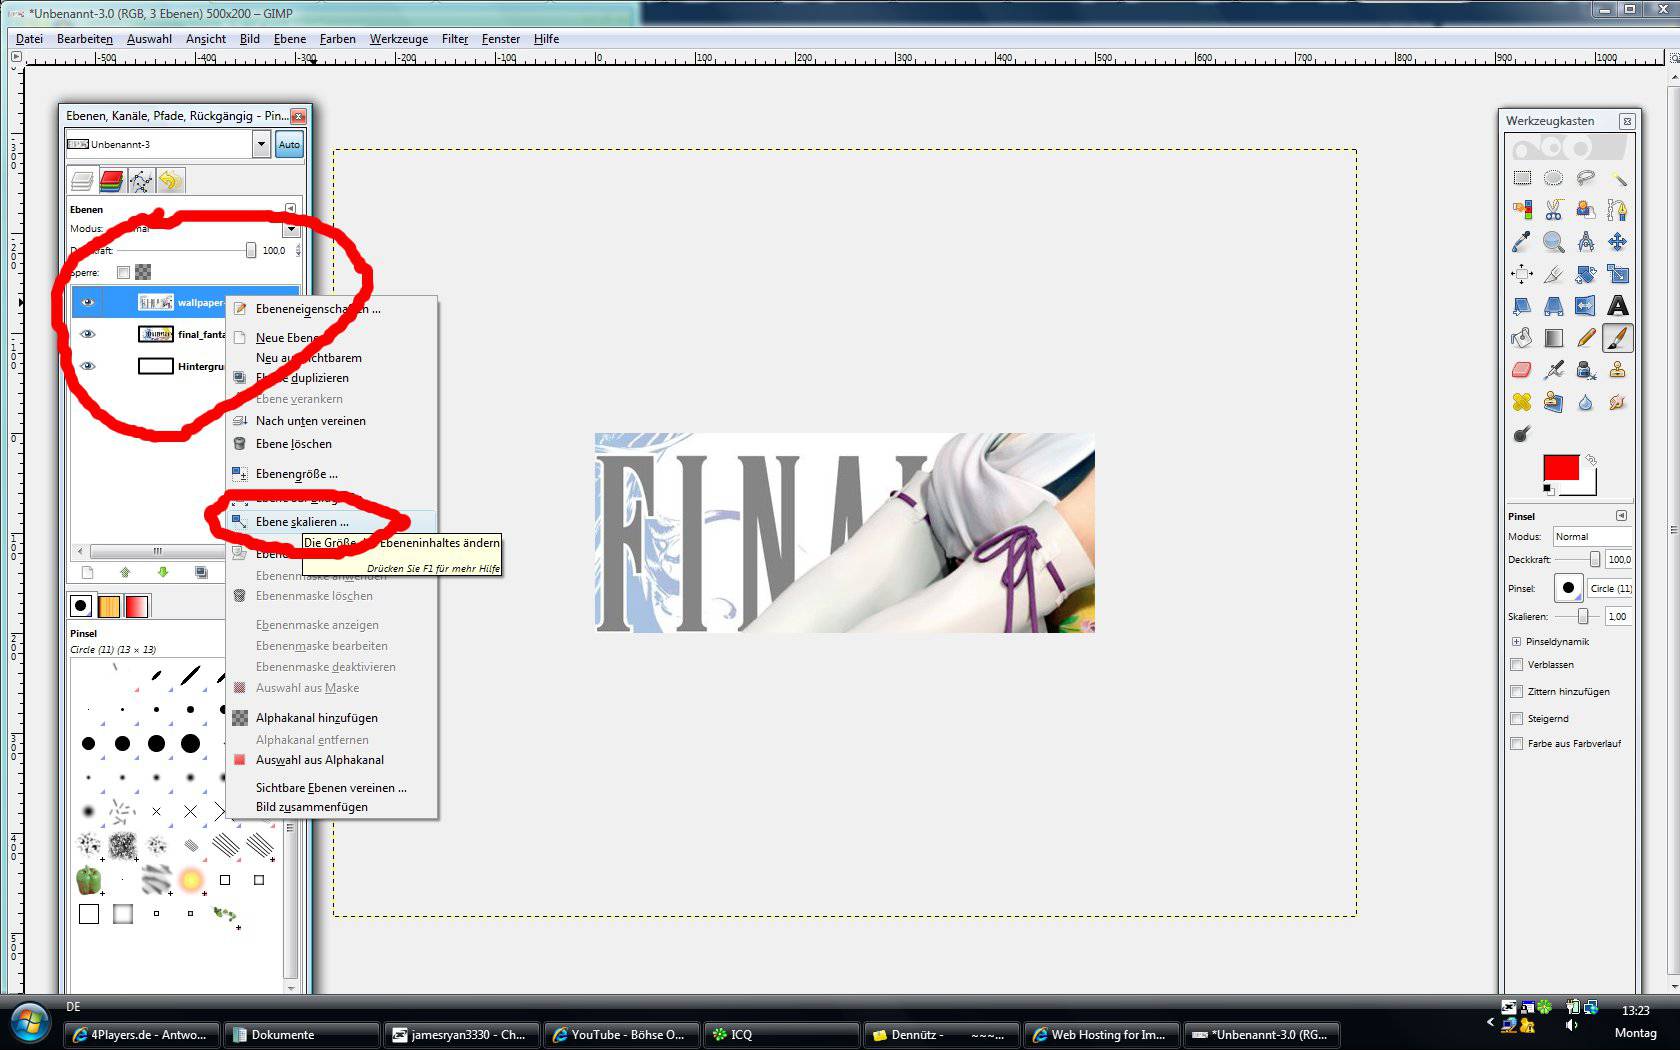This screenshot has height=1050, width=1680.
Task: Choose Alphakanal hinzufügen menu entry
Action: pos(332,718)
